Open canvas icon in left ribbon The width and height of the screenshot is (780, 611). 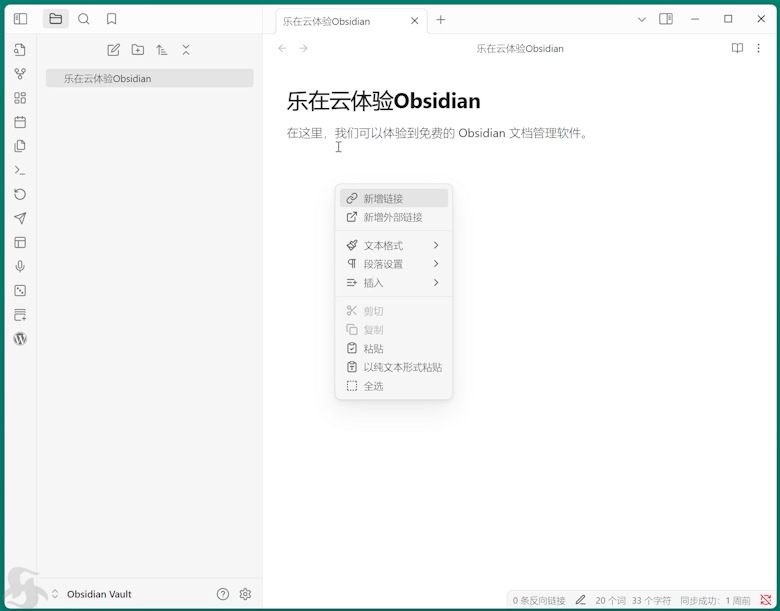(x=20, y=98)
